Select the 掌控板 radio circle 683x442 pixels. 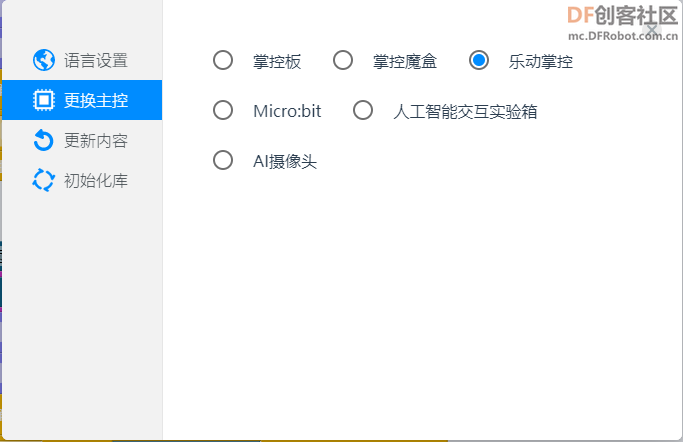[223, 60]
